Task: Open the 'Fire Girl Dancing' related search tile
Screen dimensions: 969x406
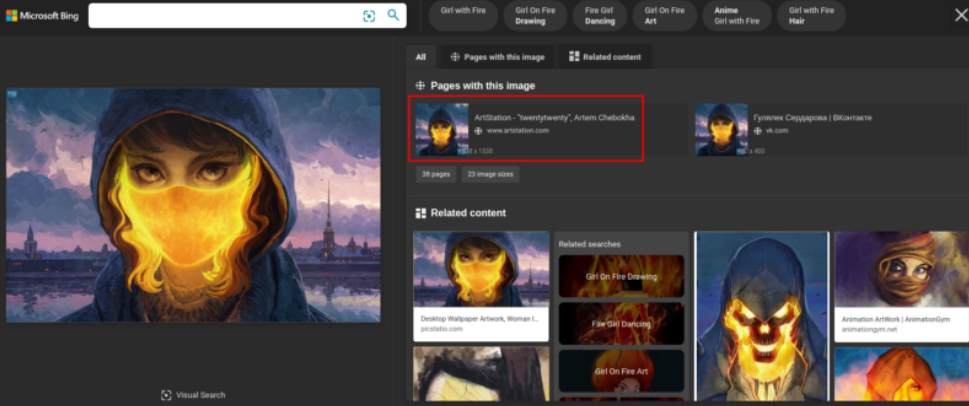Action: coord(621,323)
